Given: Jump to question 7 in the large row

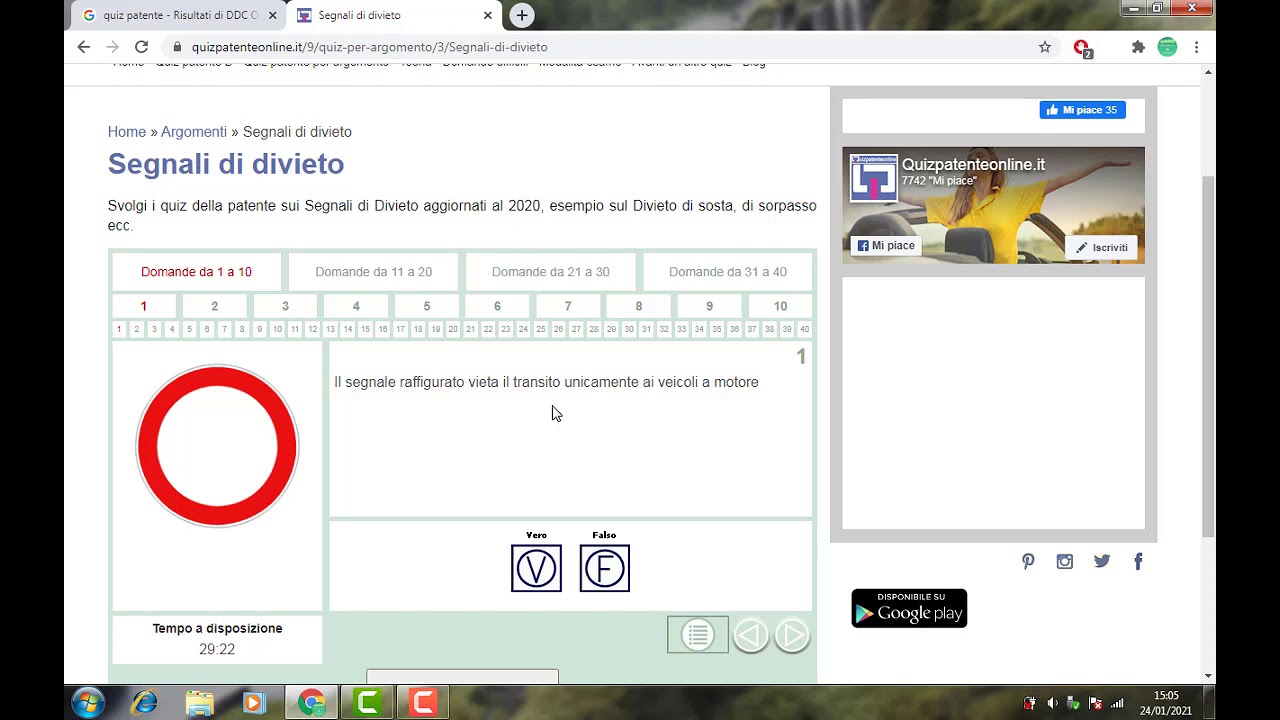Looking at the screenshot, I should click(x=568, y=306).
